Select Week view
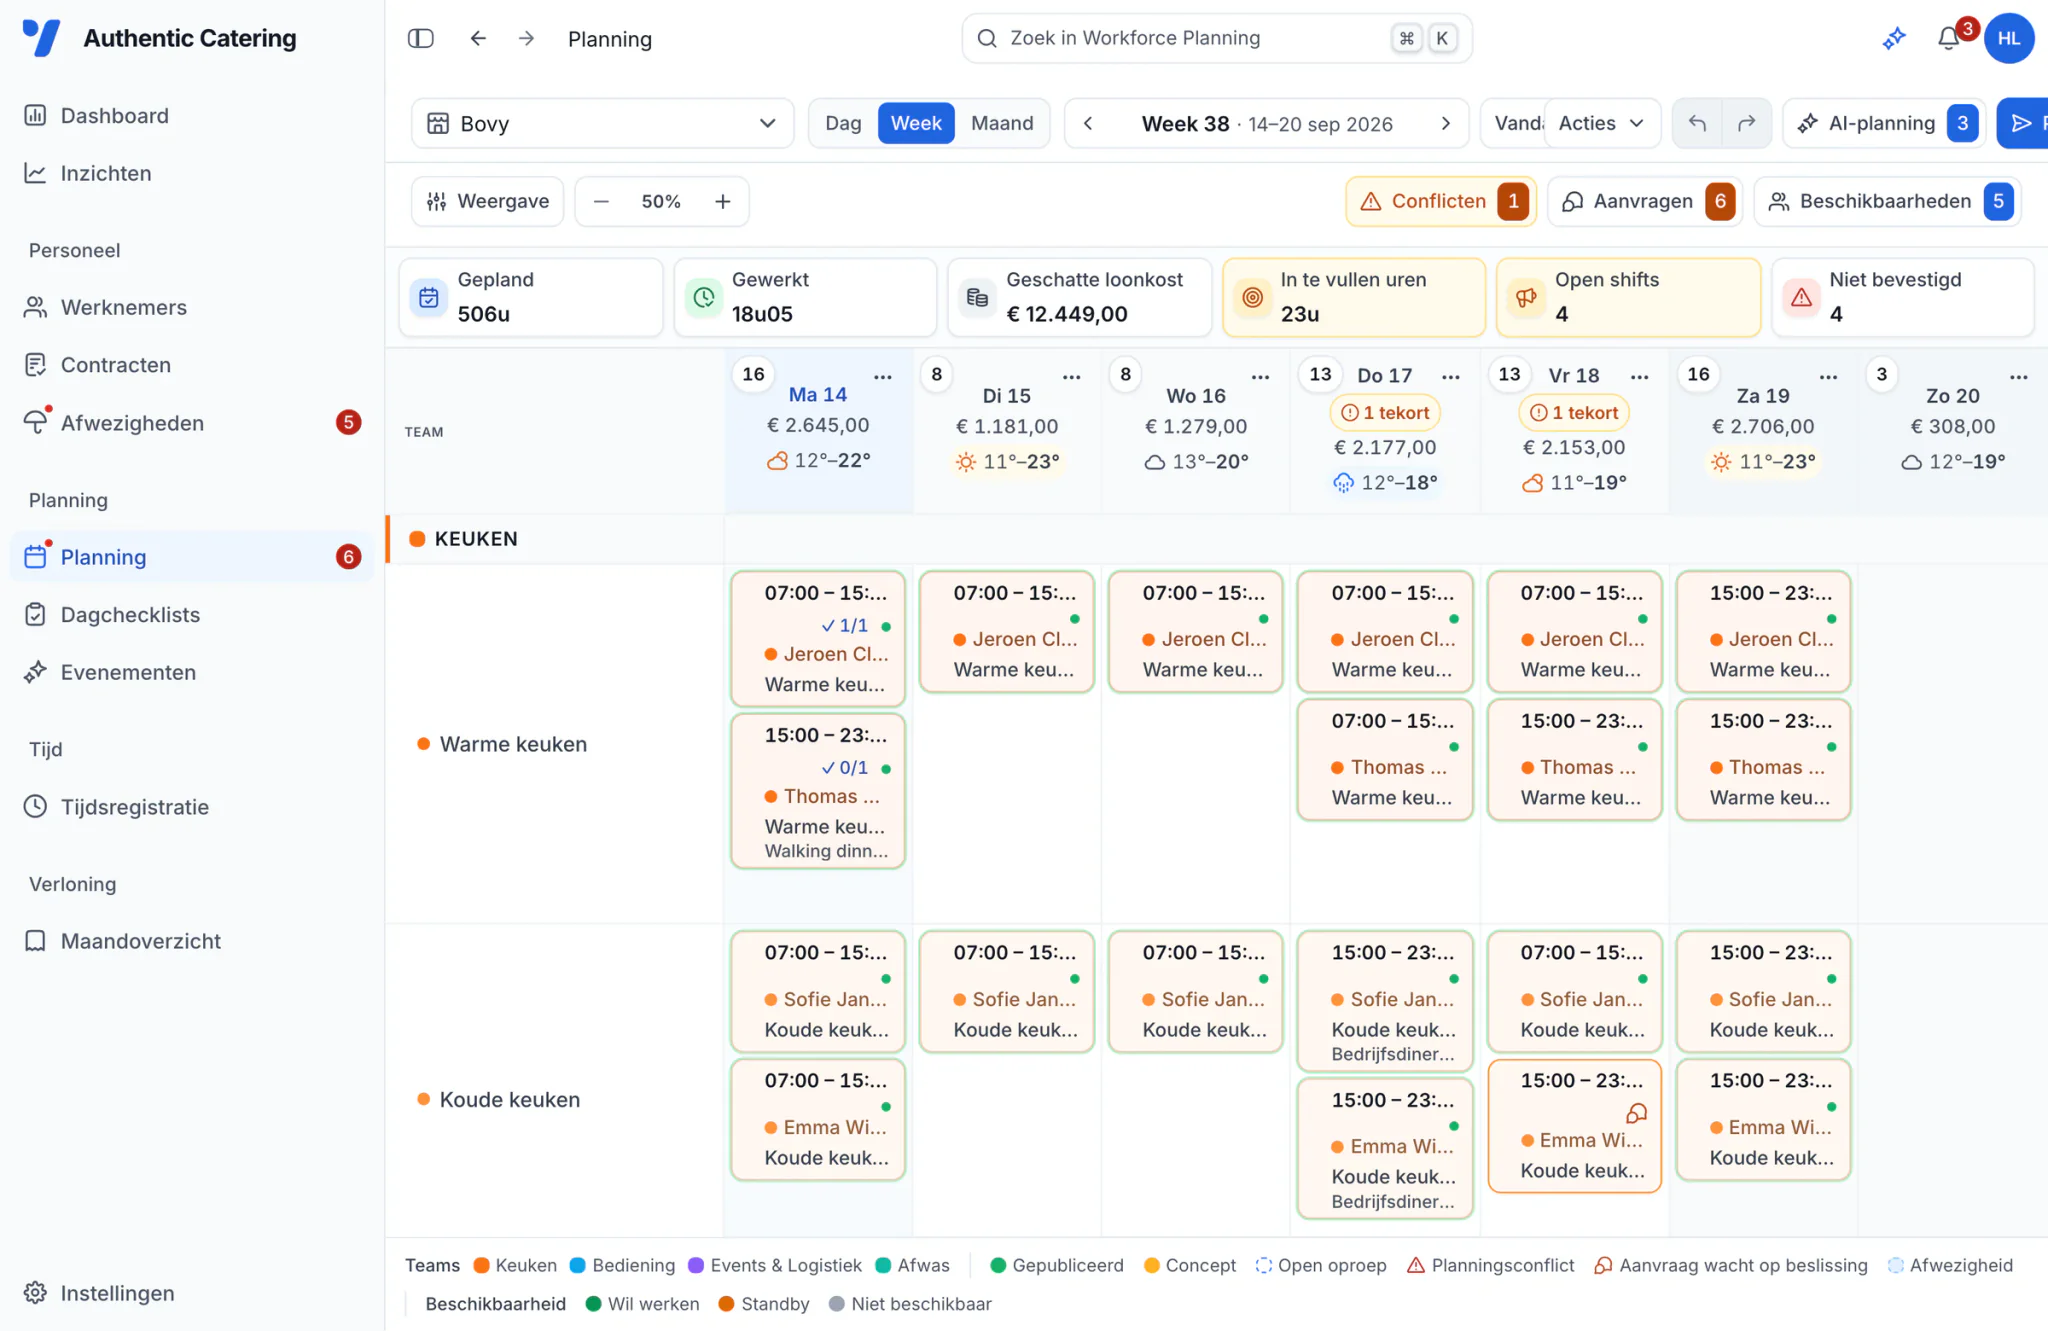Image resolution: width=2048 pixels, height=1331 pixels. click(x=916, y=123)
